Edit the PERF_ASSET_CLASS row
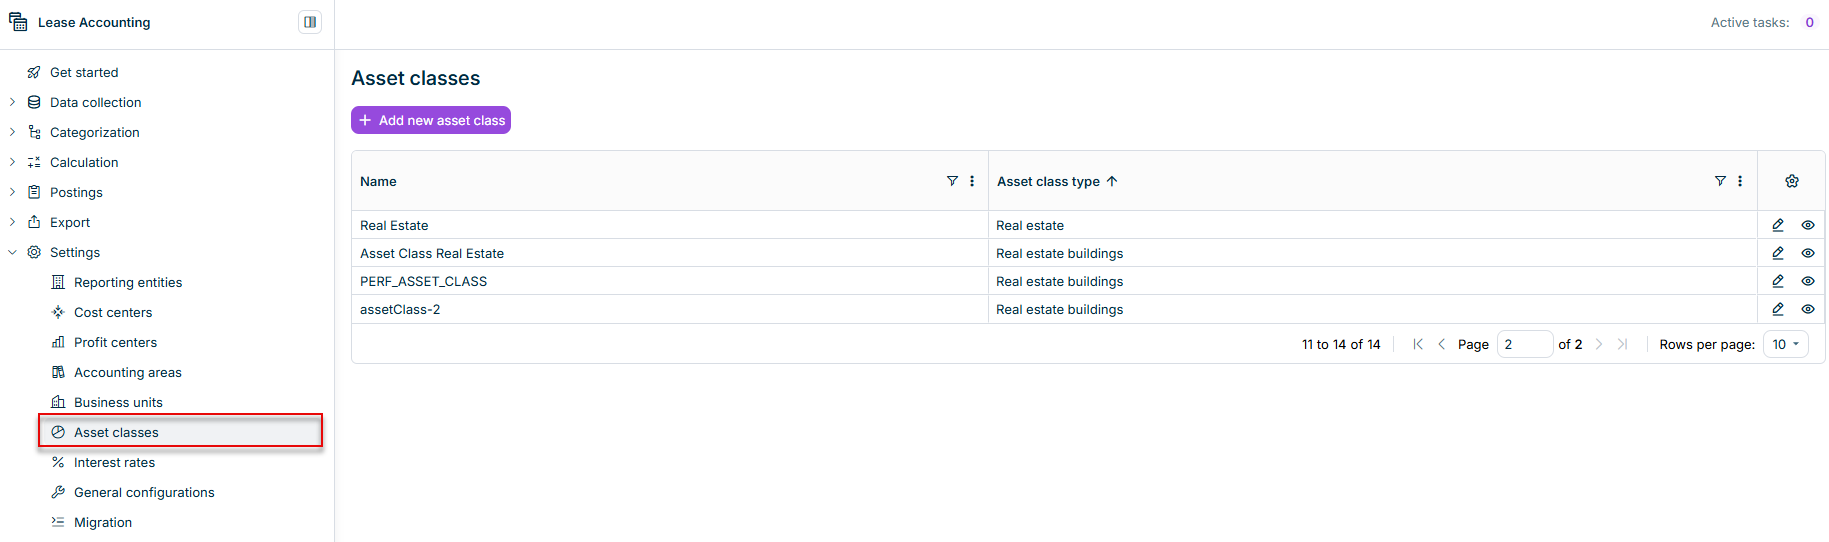The image size is (1829, 542). point(1778,281)
